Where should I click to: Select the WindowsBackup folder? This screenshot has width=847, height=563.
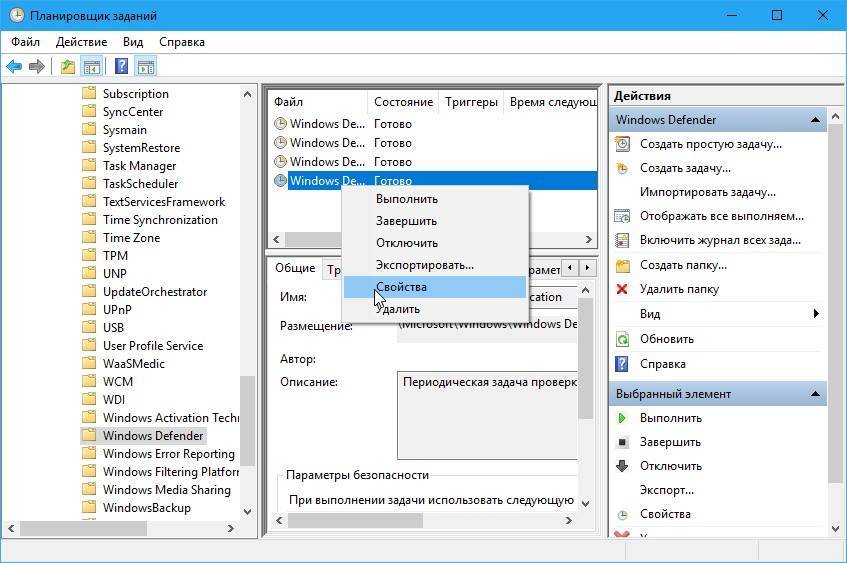point(147,508)
